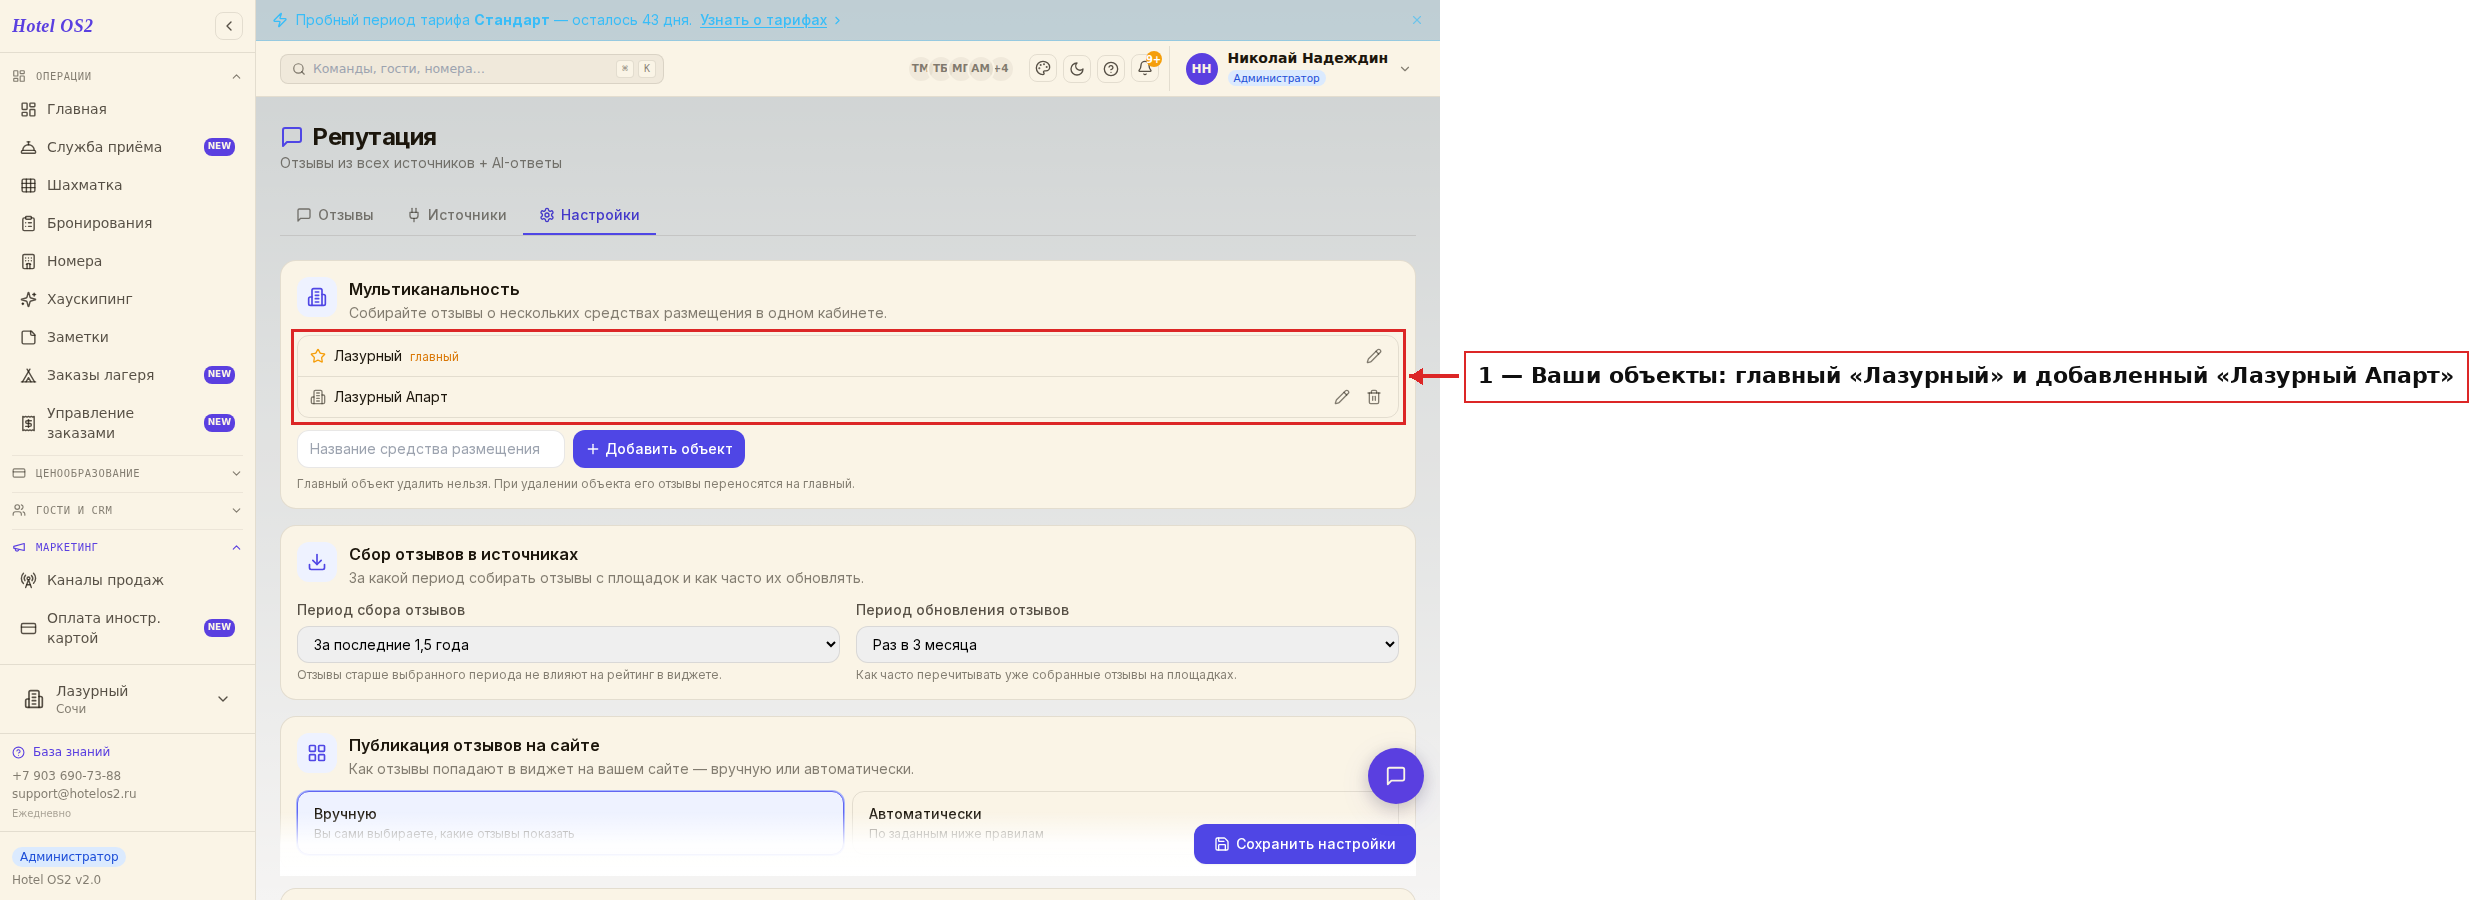The height and width of the screenshot is (900, 2492).
Task: Edit the Лазурный Апарт object name
Action: coord(1342,397)
